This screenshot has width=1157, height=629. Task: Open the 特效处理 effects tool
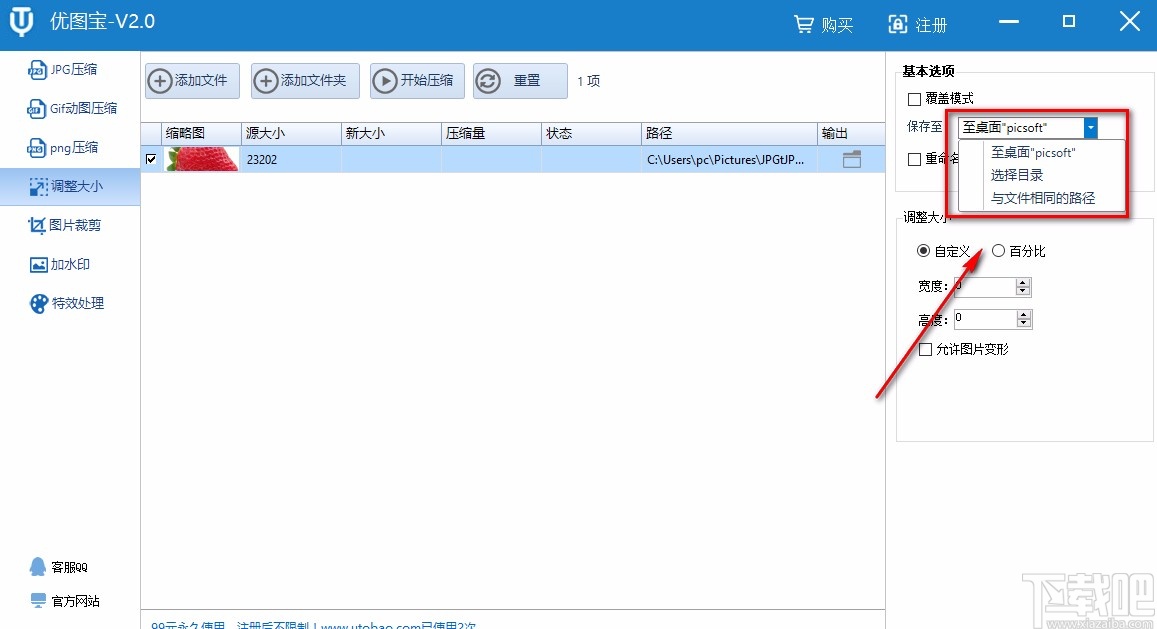69,303
